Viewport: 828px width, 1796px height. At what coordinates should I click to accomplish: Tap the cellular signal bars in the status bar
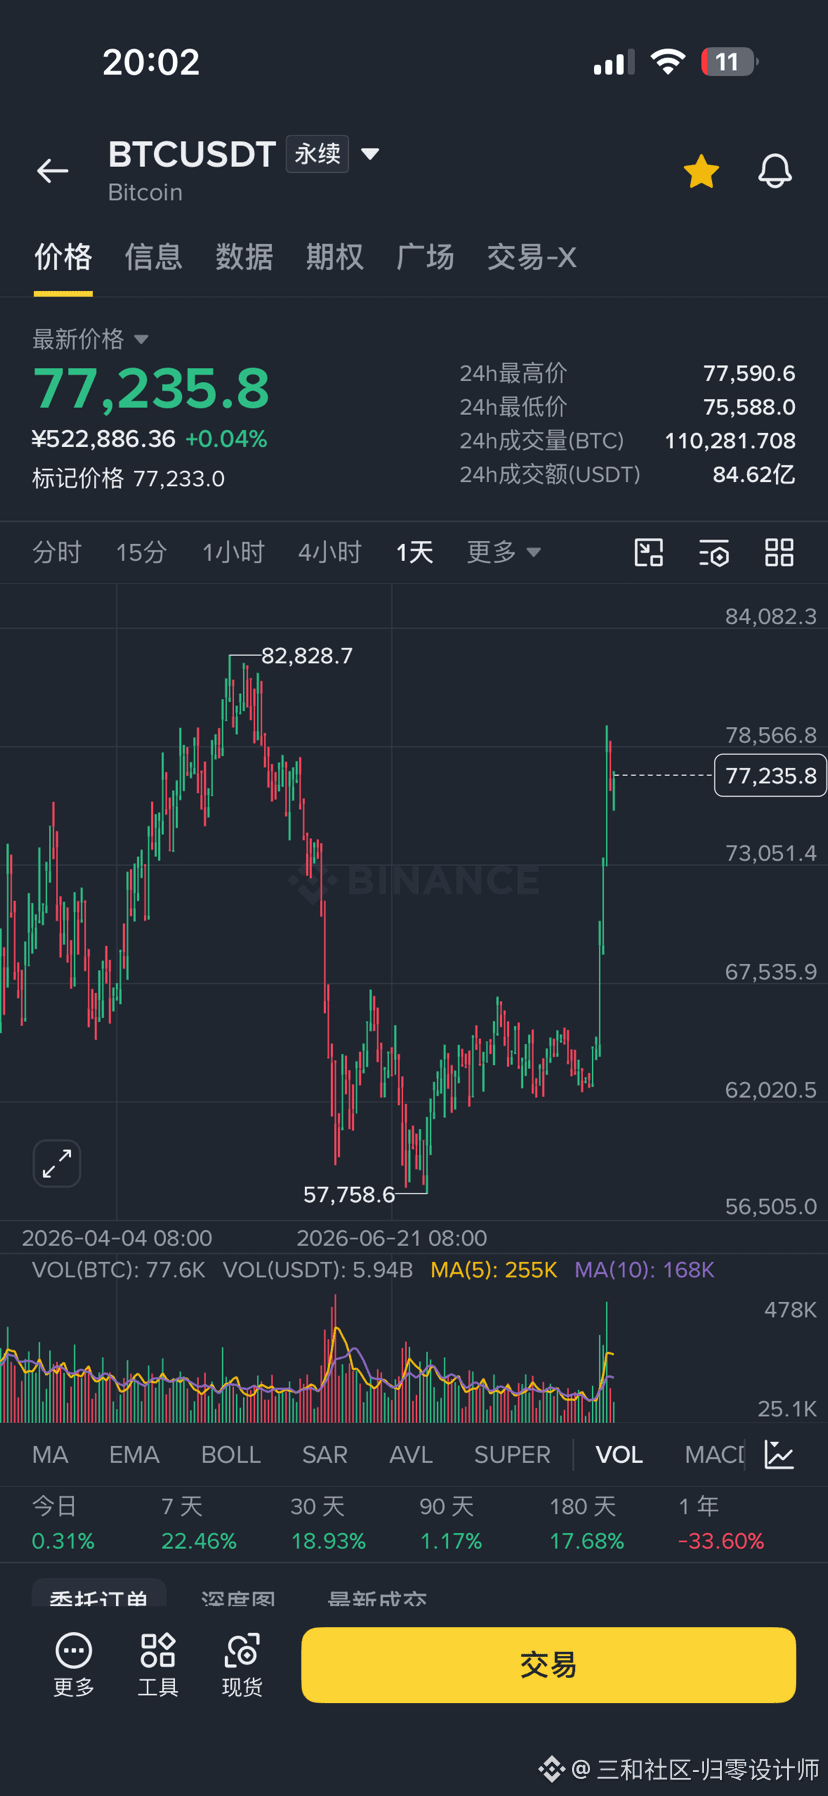coord(613,63)
